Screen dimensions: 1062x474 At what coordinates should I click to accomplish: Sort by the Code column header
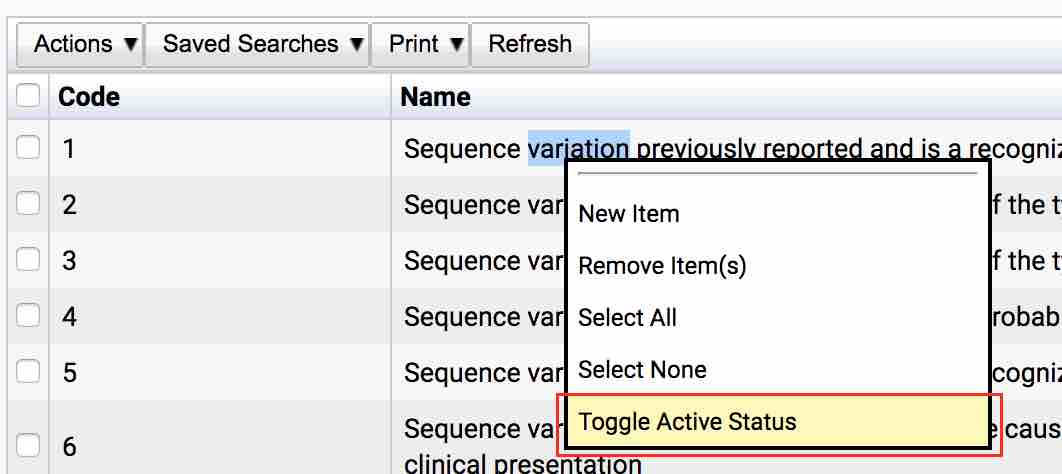89,97
